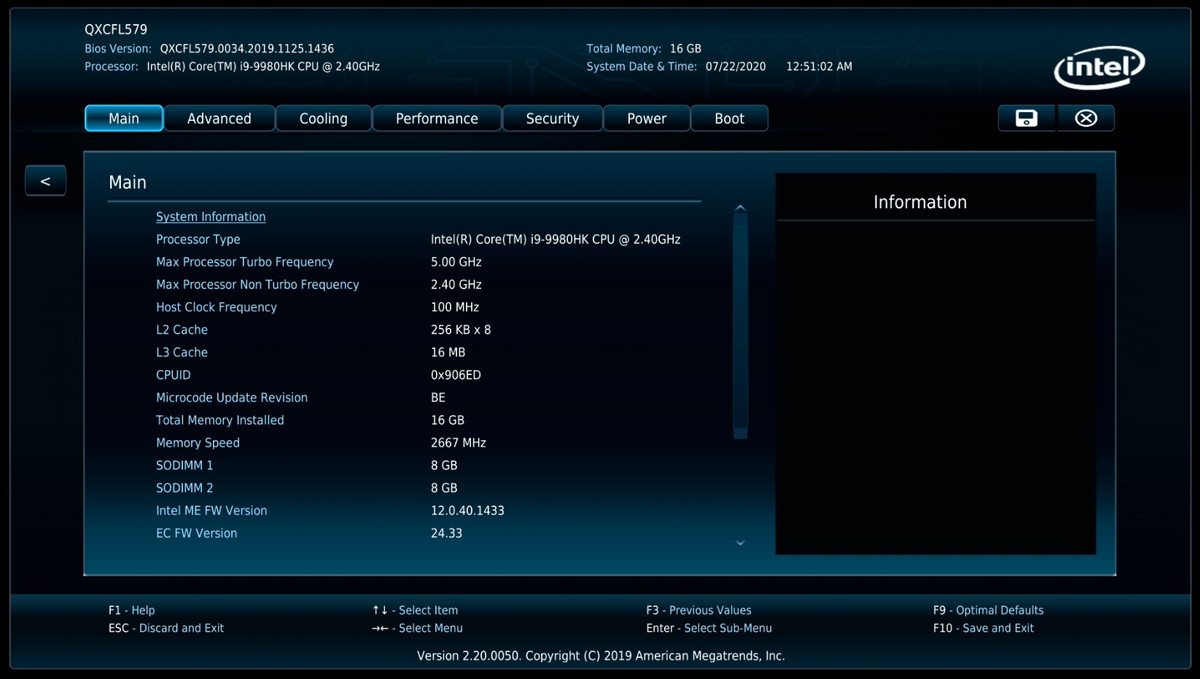Select Max Processor Turbo Frequency label
The width and height of the screenshot is (1200, 679).
click(245, 262)
